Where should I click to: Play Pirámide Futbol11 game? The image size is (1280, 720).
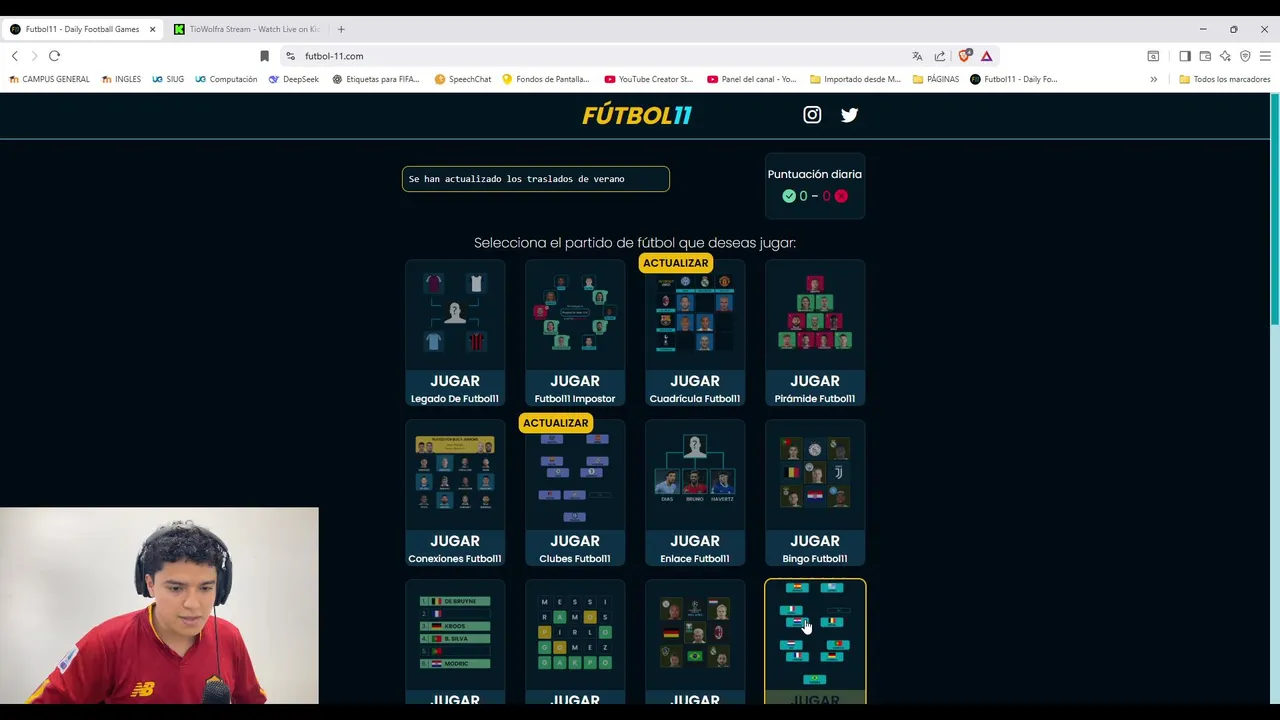click(815, 333)
